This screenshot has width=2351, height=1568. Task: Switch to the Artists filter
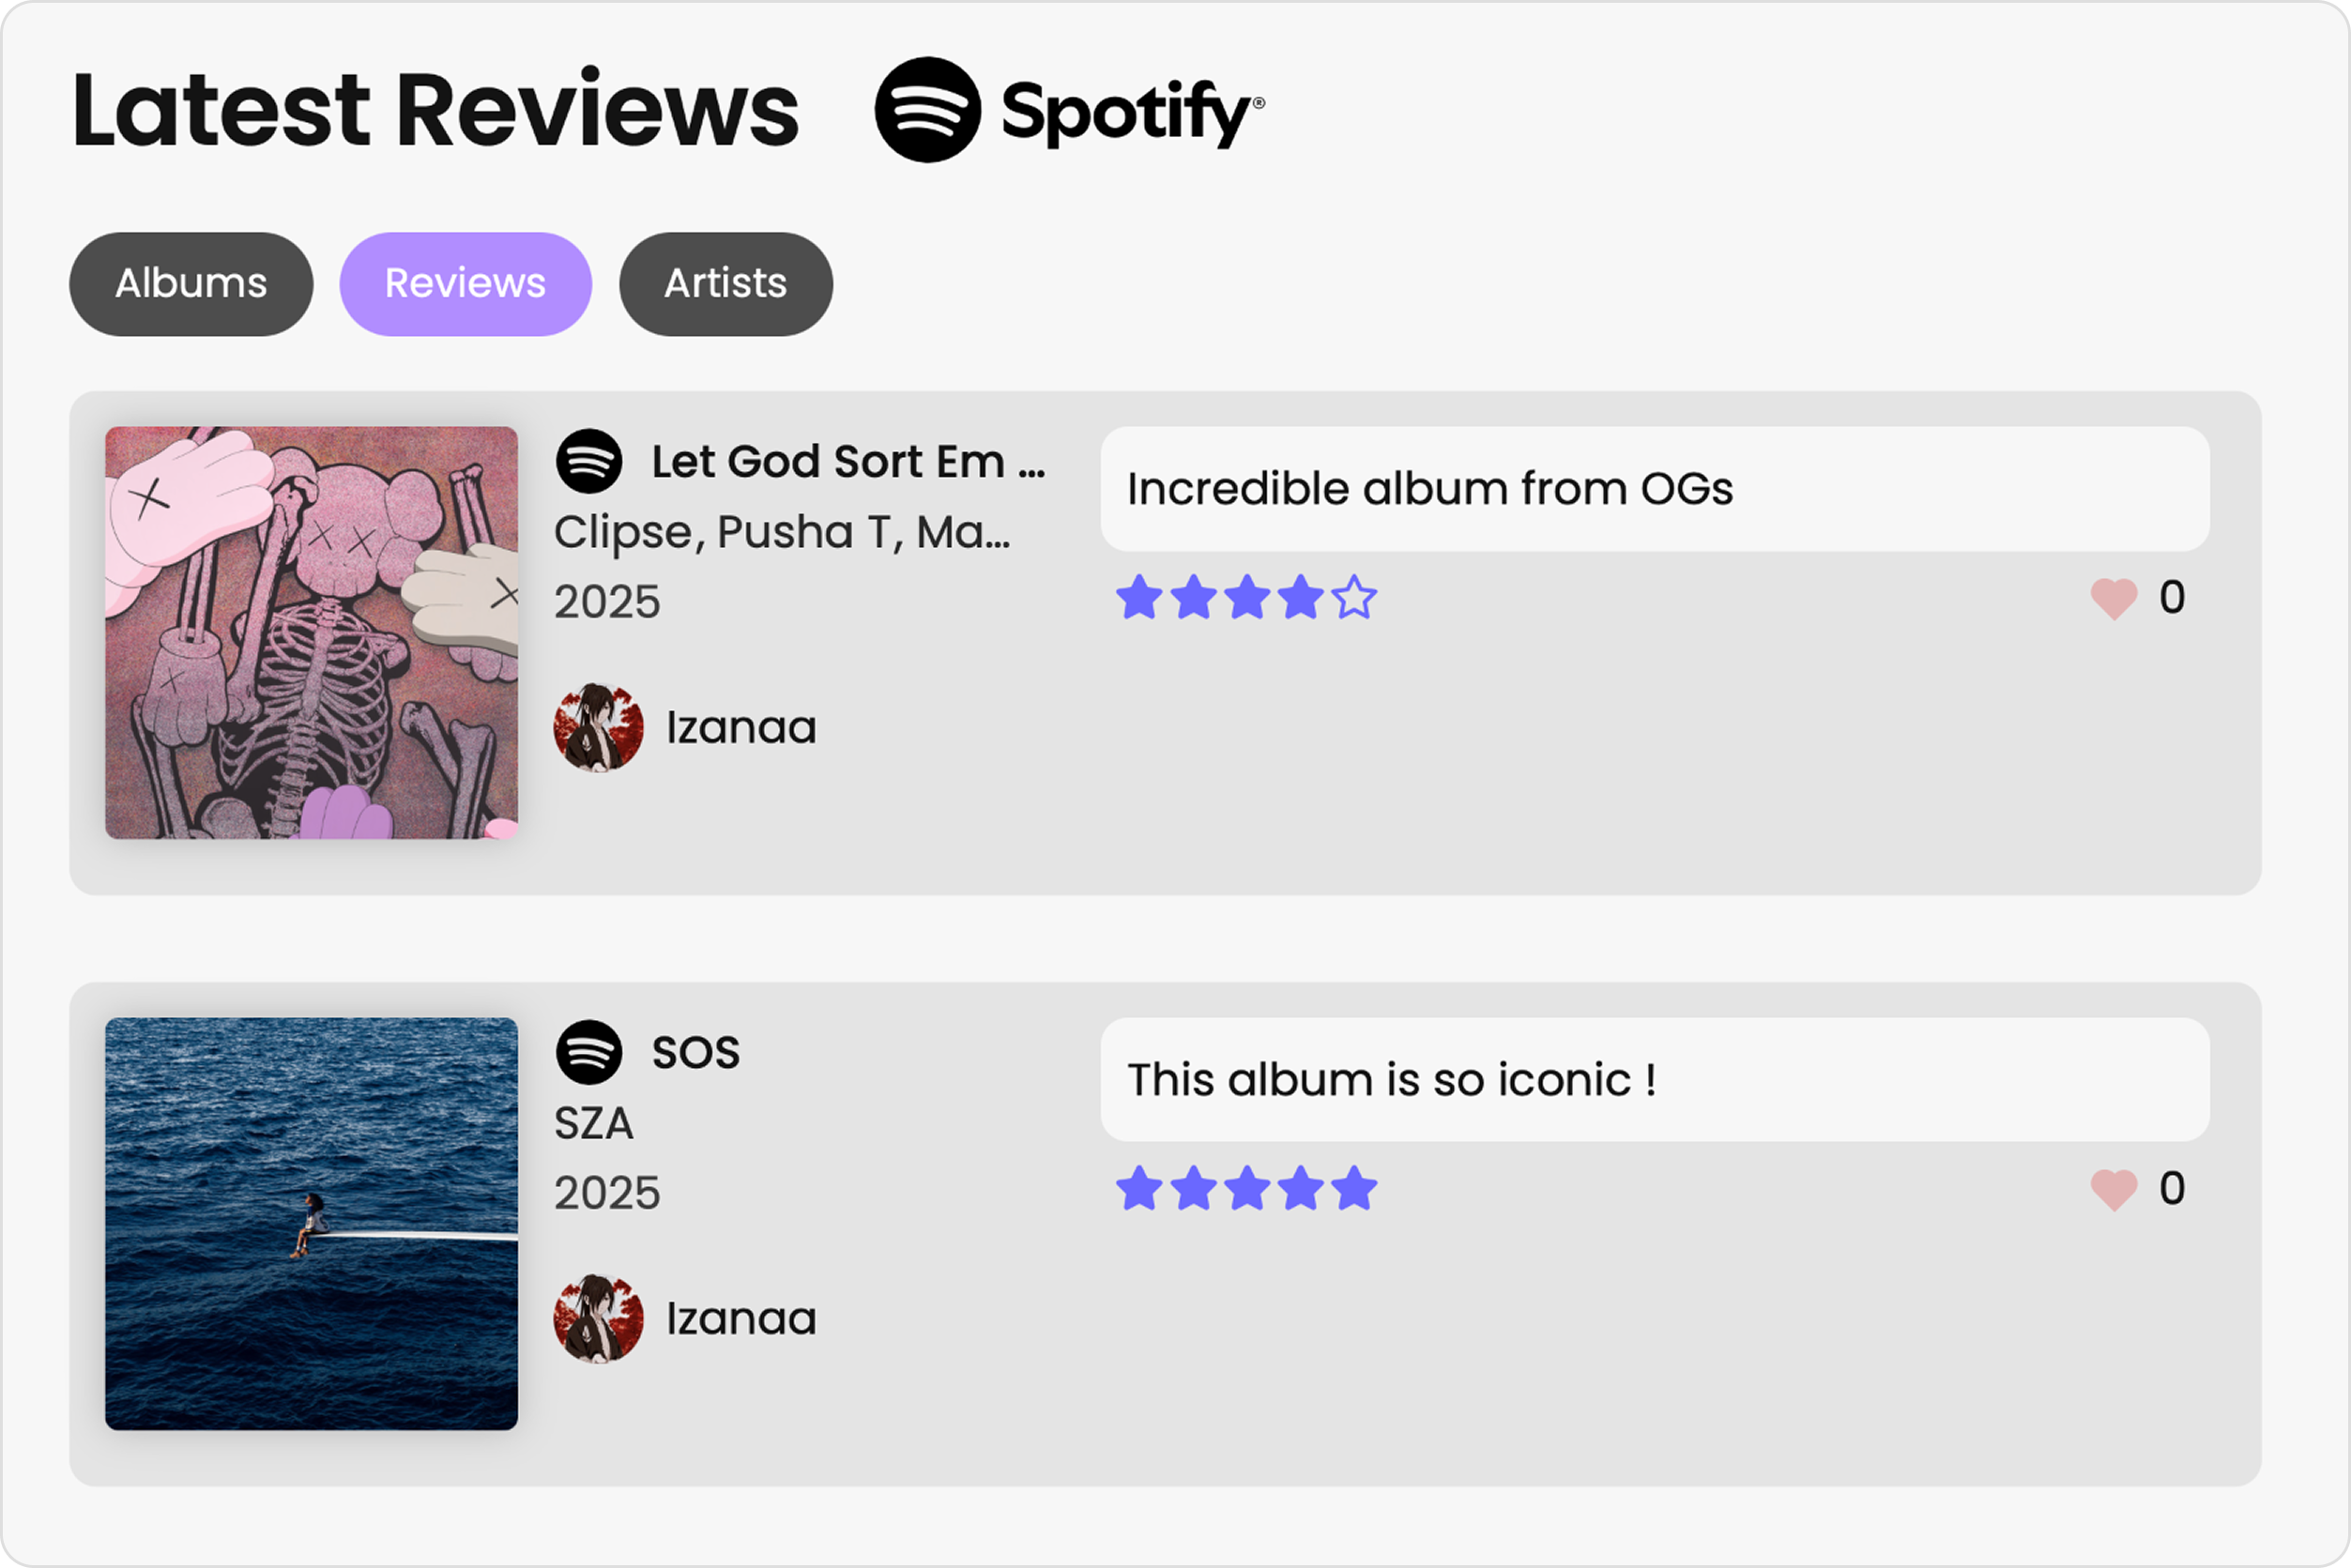point(725,283)
